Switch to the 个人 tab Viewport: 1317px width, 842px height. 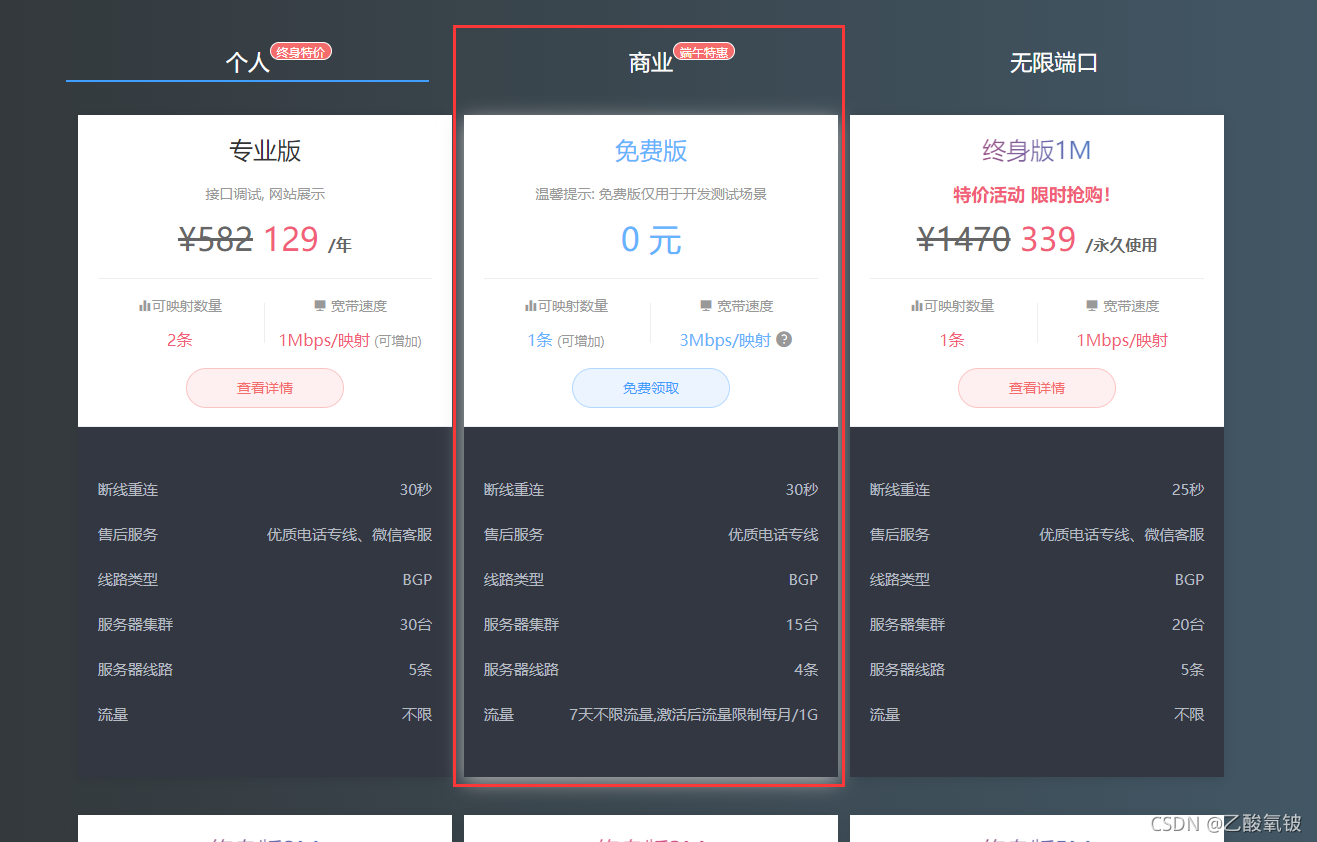[247, 62]
